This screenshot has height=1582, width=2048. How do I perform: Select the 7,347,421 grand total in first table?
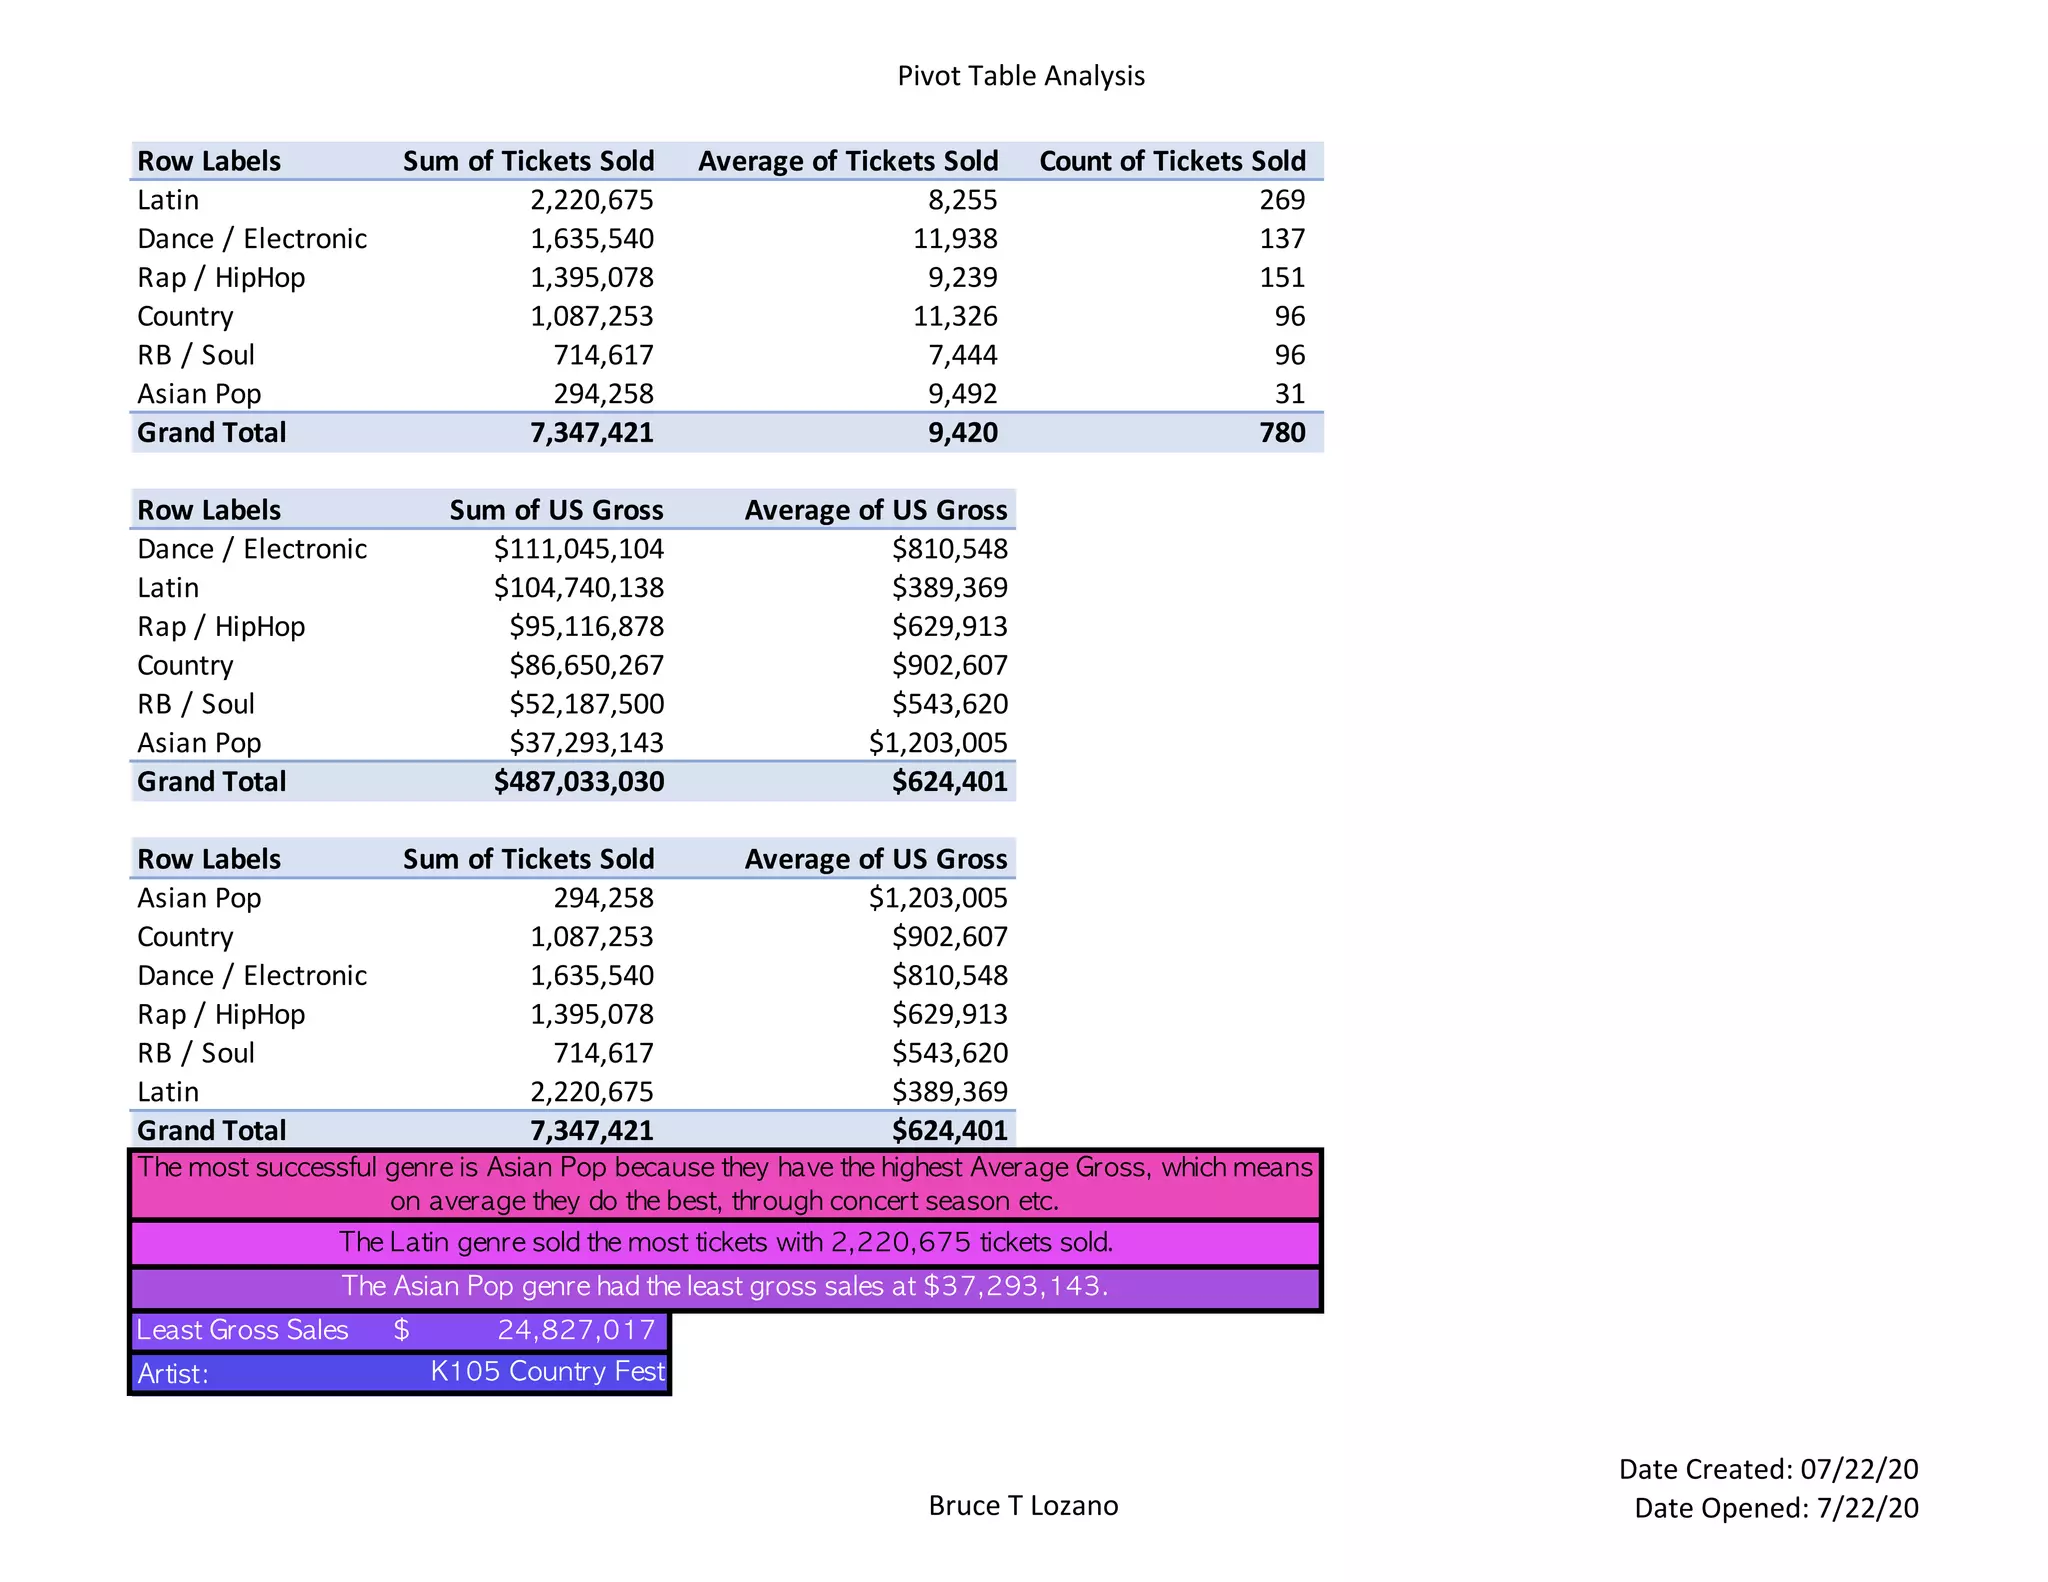591,433
